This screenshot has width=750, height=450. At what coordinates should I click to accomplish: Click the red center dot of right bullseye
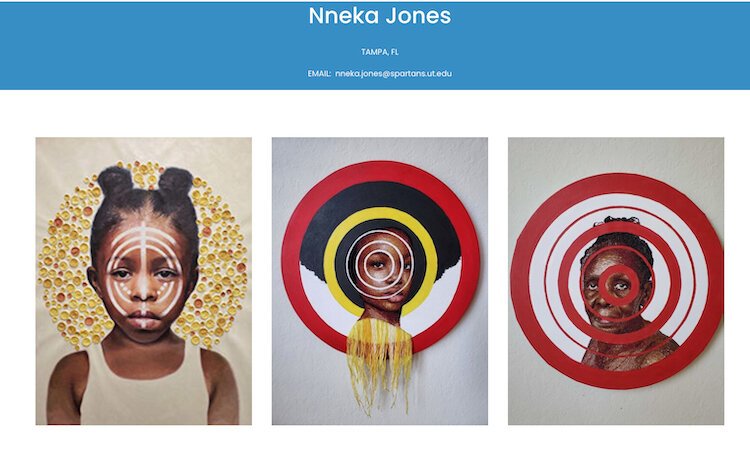coord(615,286)
